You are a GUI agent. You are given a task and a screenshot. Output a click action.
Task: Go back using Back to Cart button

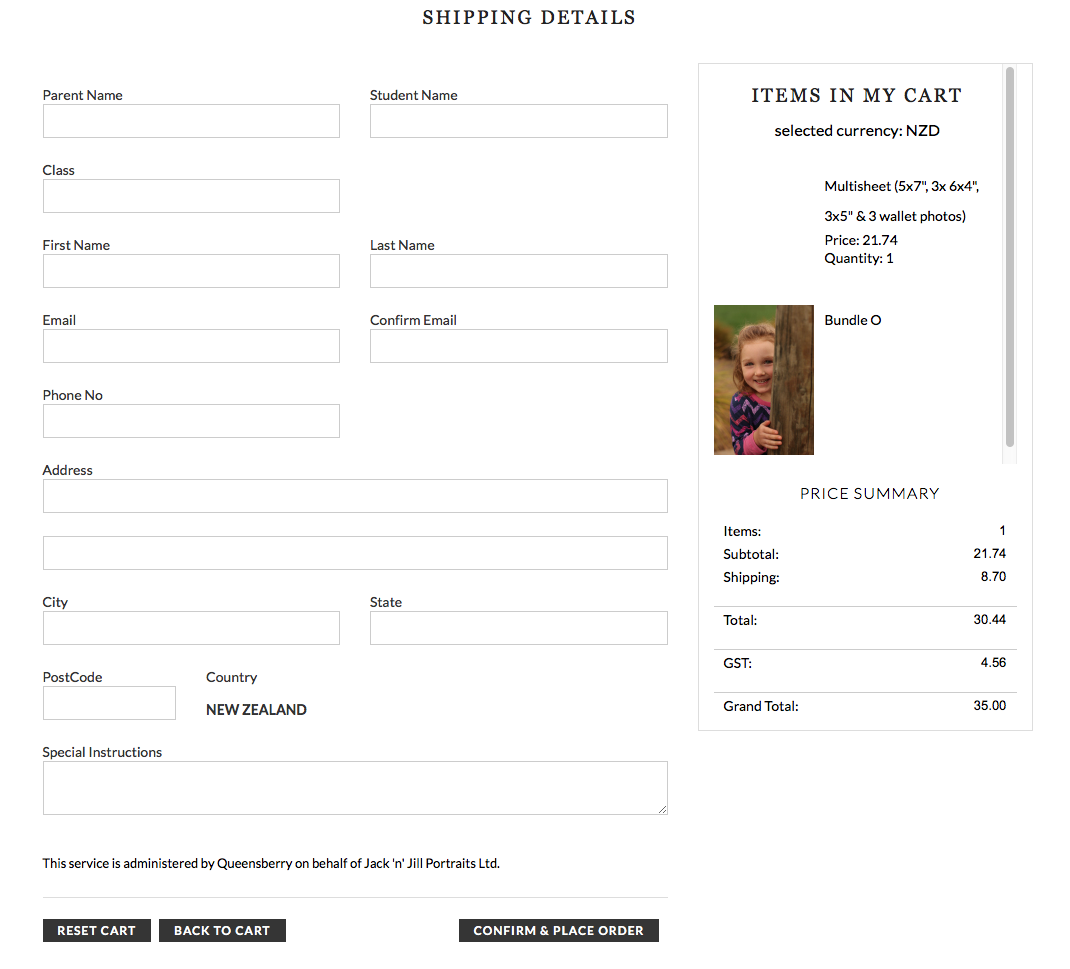pos(222,931)
